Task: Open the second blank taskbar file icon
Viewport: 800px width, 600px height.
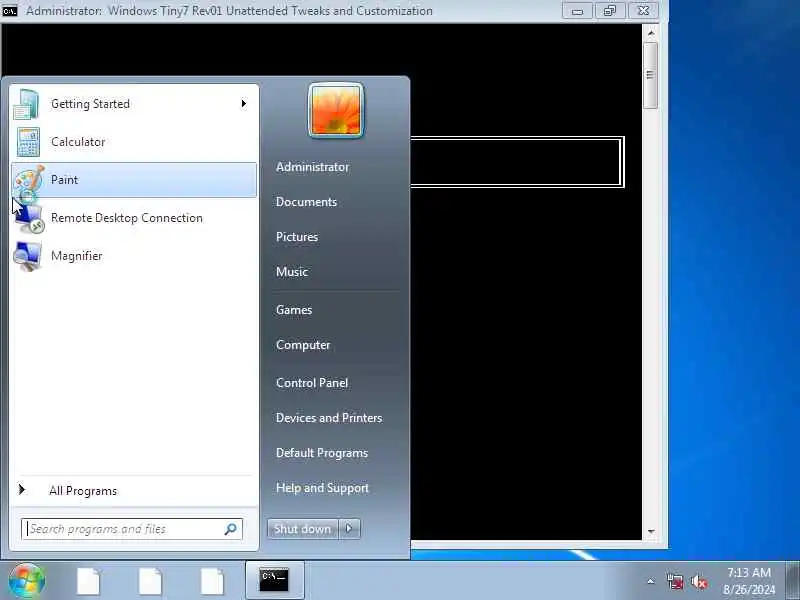Action: click(150, 581)
